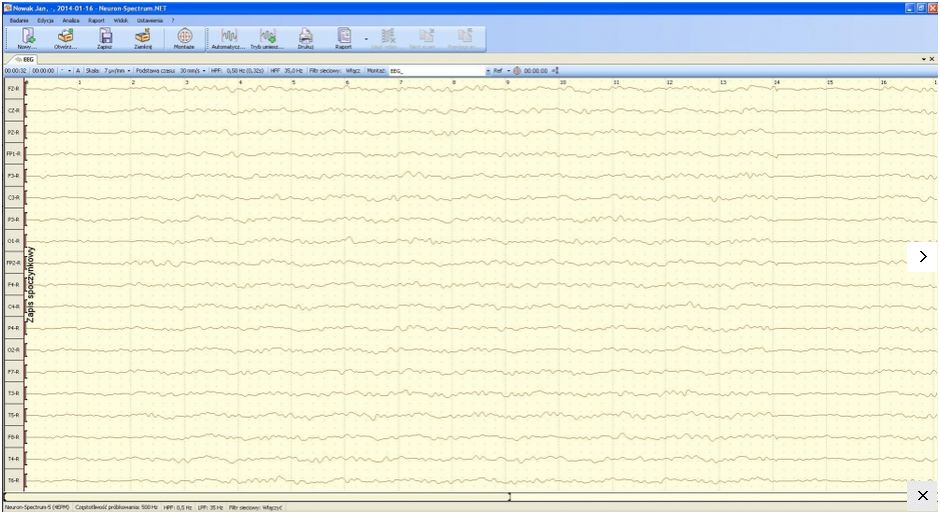The height and width of the screenshot is (514, 940).
Task: Toggle the O1-R channel label
Action: (x=13, y=241)
